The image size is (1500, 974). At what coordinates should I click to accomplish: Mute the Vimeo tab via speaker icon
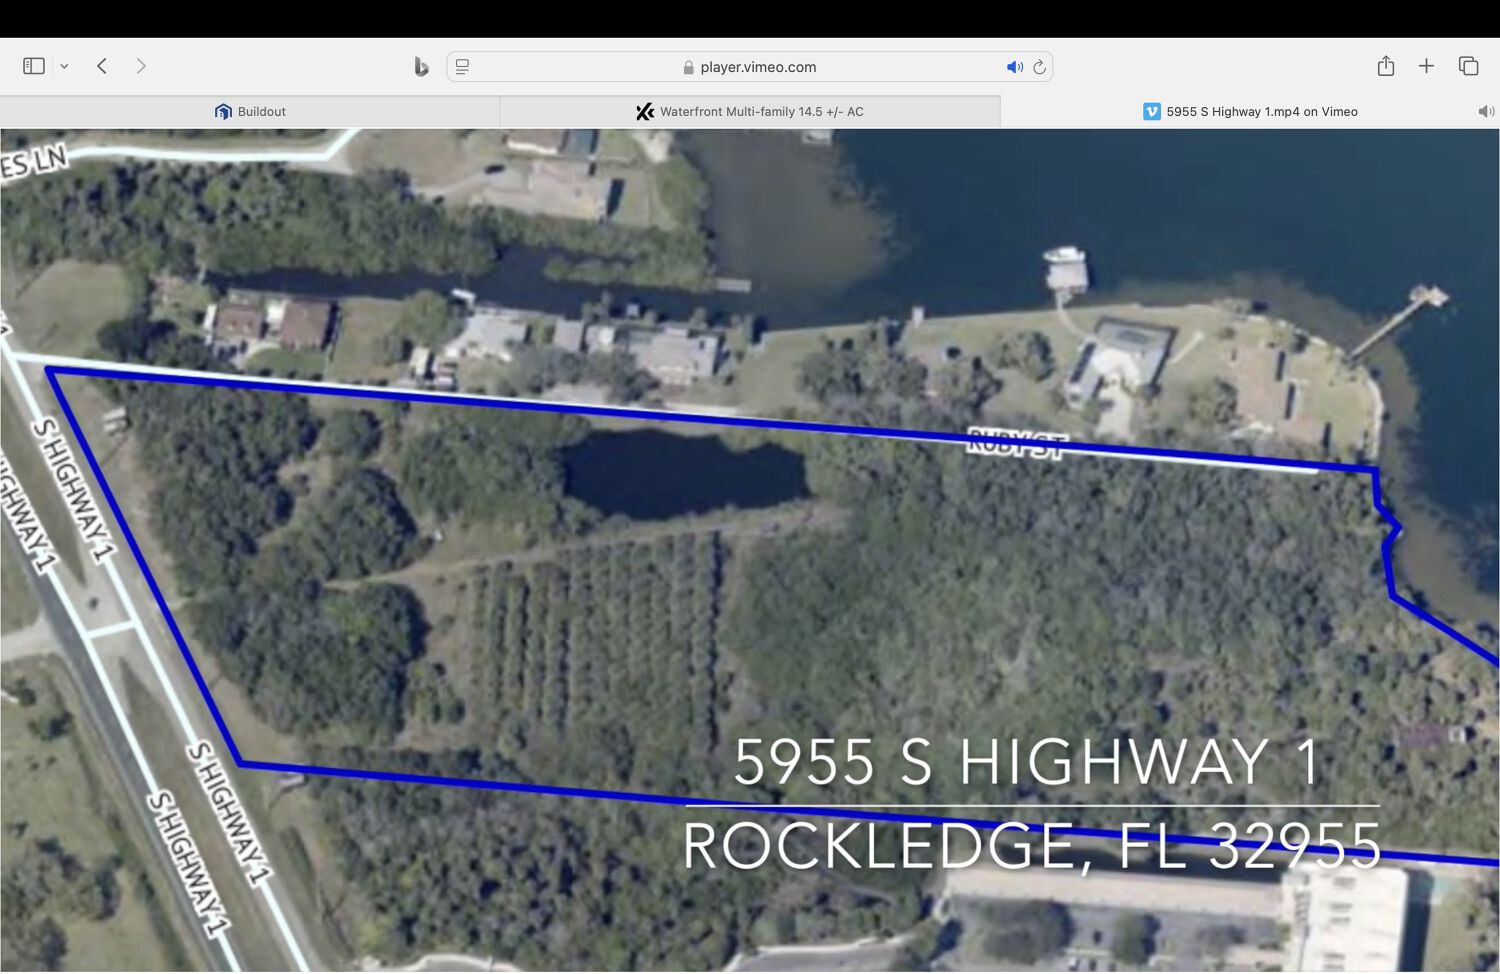tap(1486, 112)
